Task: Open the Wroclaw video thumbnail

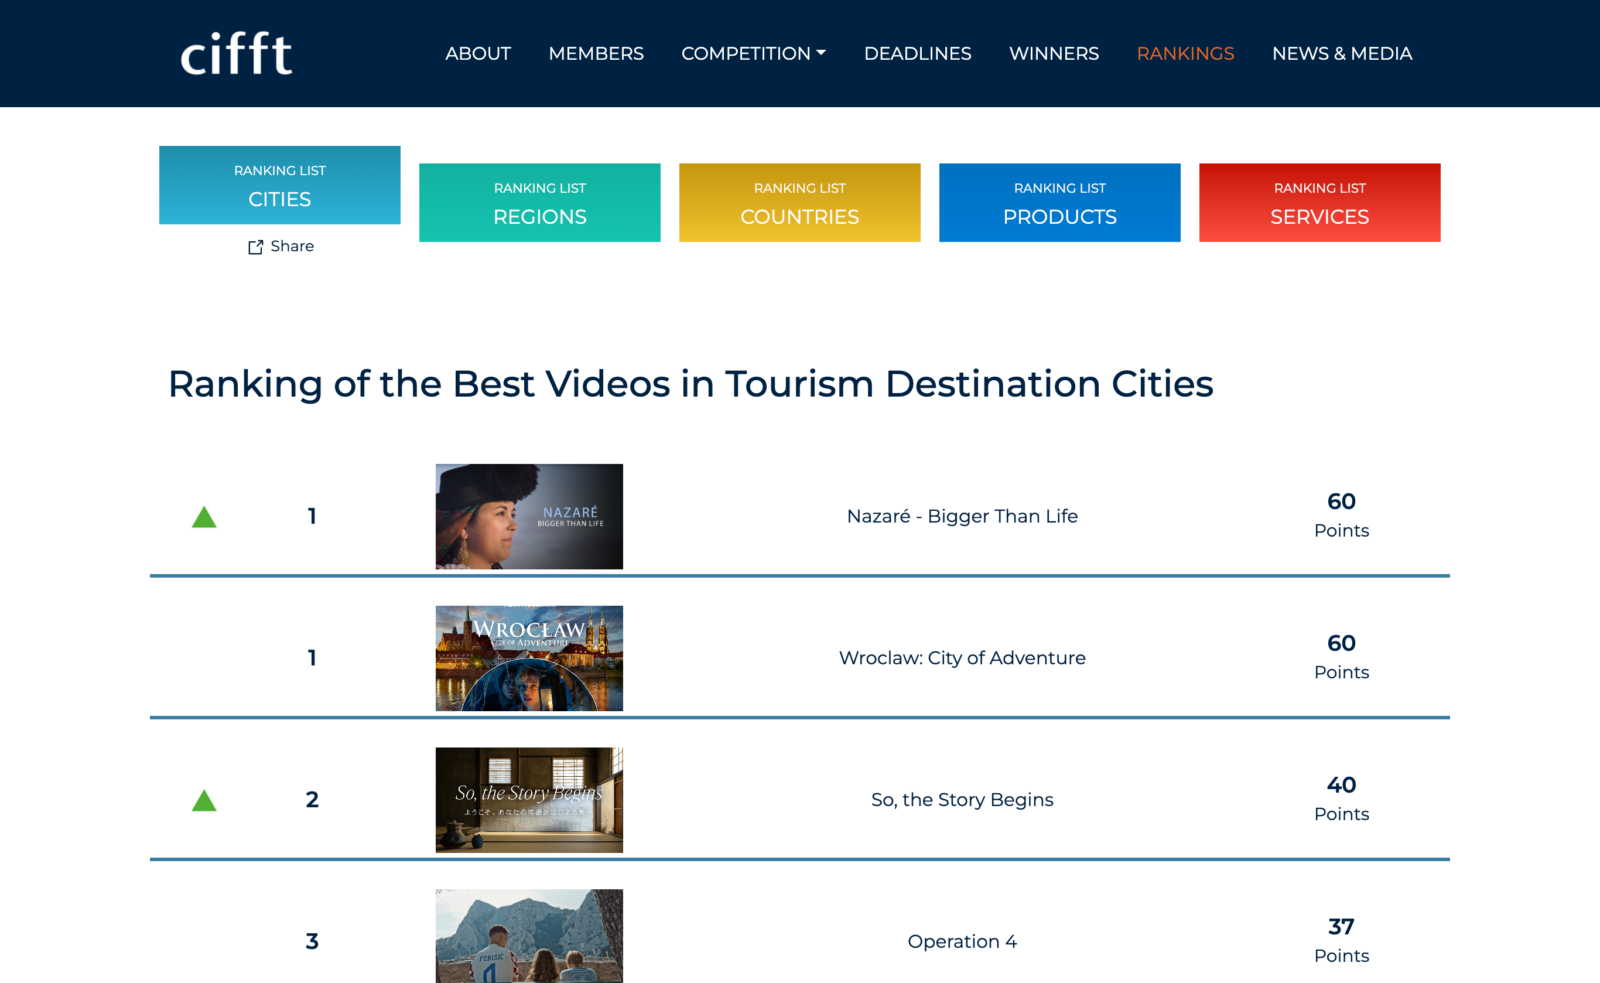Action: [529, 659]
